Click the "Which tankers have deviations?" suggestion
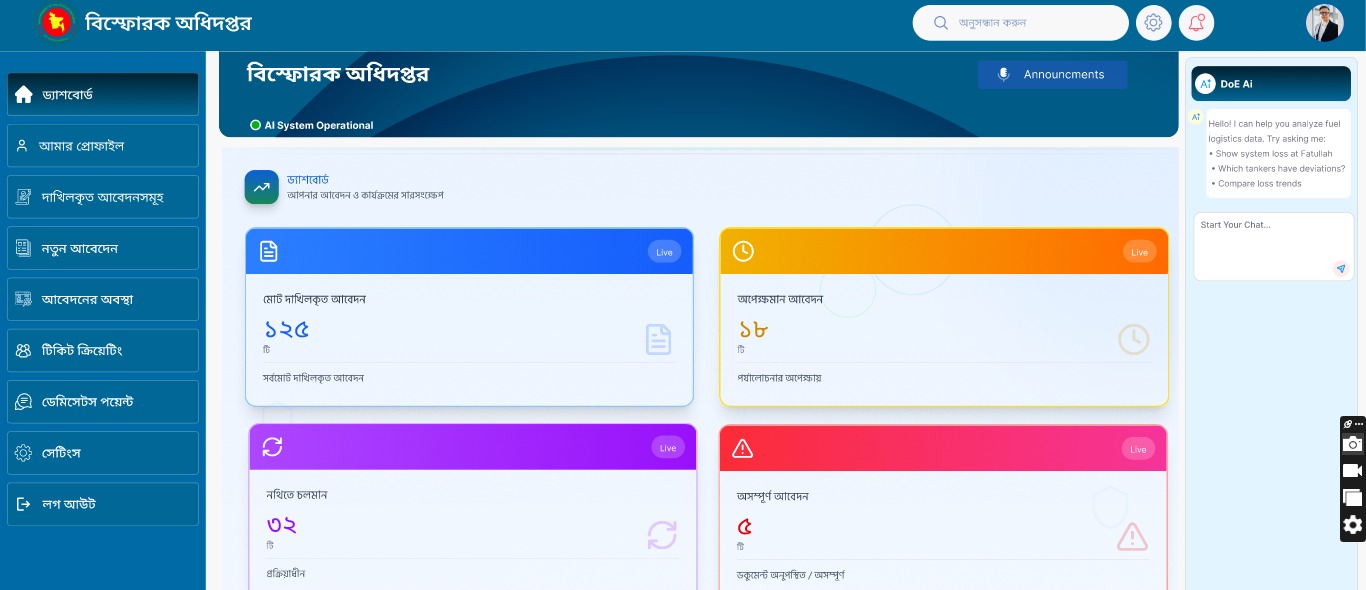The height and width of the screenshot is (590, 1366). 1281,169
